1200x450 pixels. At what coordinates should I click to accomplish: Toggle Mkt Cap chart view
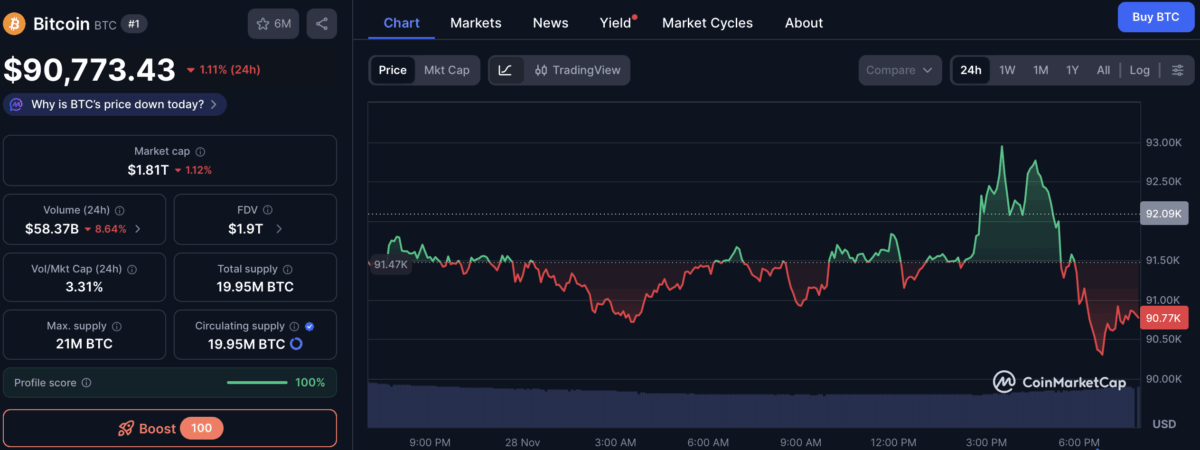[x=447, y=70]
